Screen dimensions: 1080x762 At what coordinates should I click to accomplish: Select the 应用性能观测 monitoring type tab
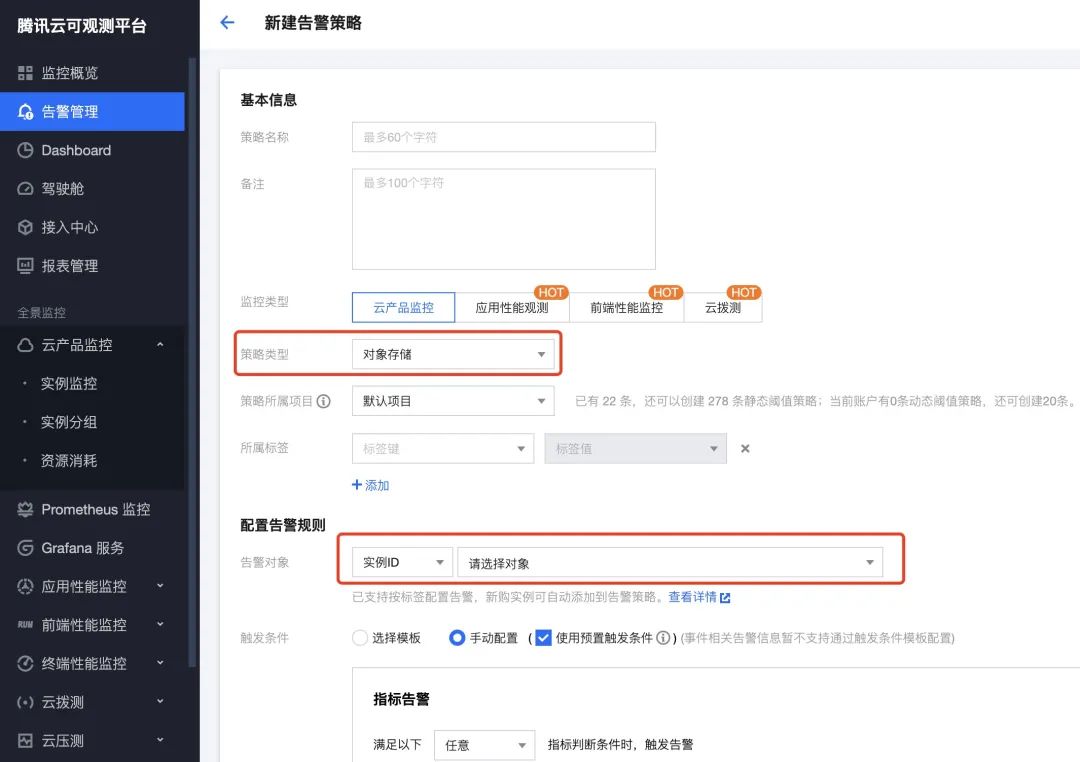tap(512, 307)
